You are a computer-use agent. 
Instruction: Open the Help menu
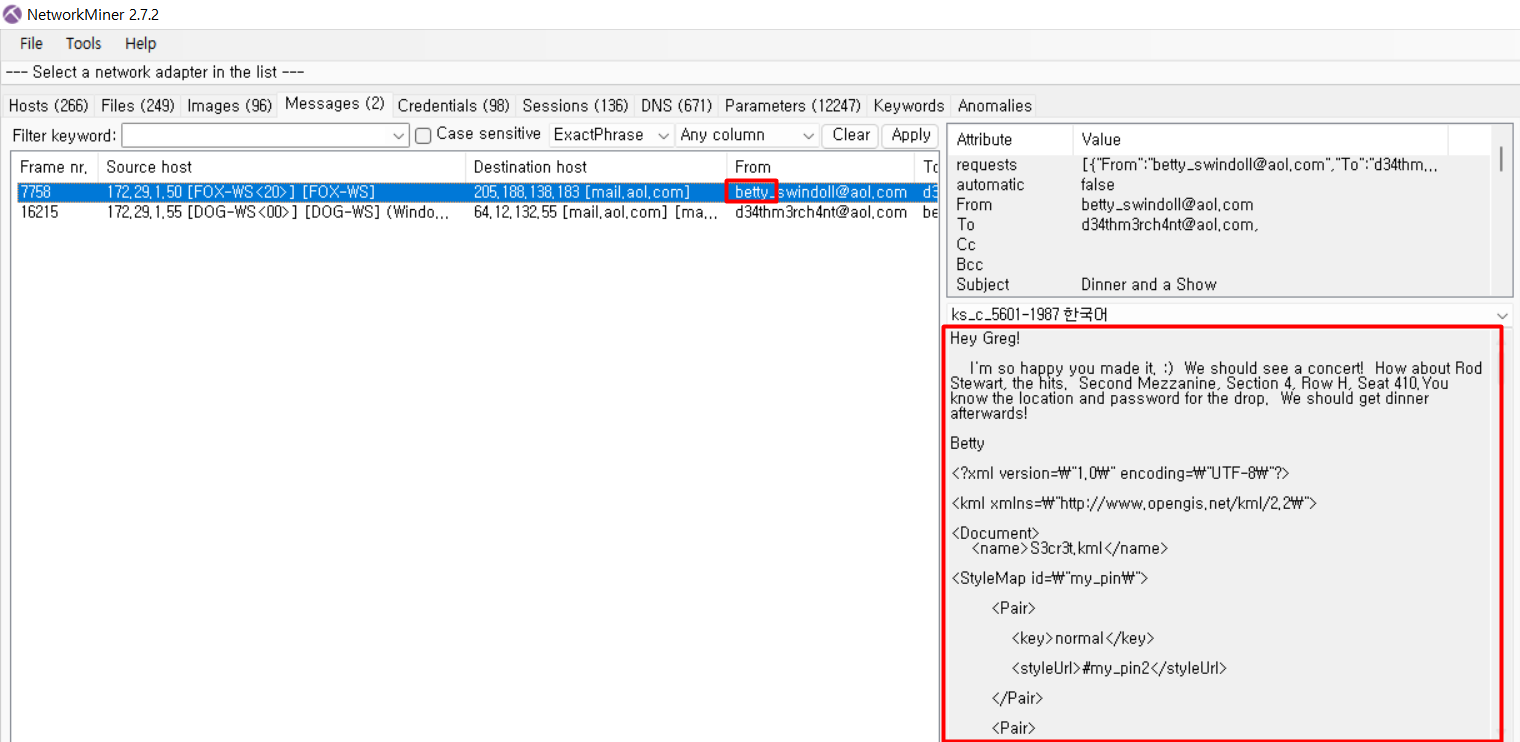[141, 44]
